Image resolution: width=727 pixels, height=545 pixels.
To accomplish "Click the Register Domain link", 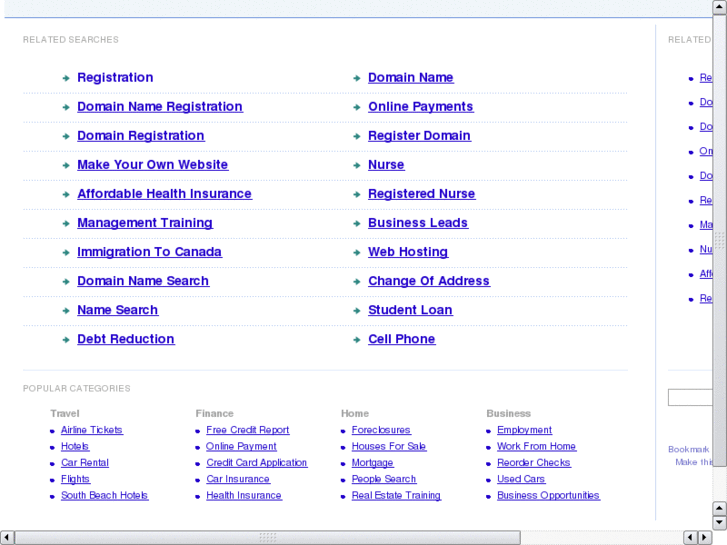I will (419, 136).
